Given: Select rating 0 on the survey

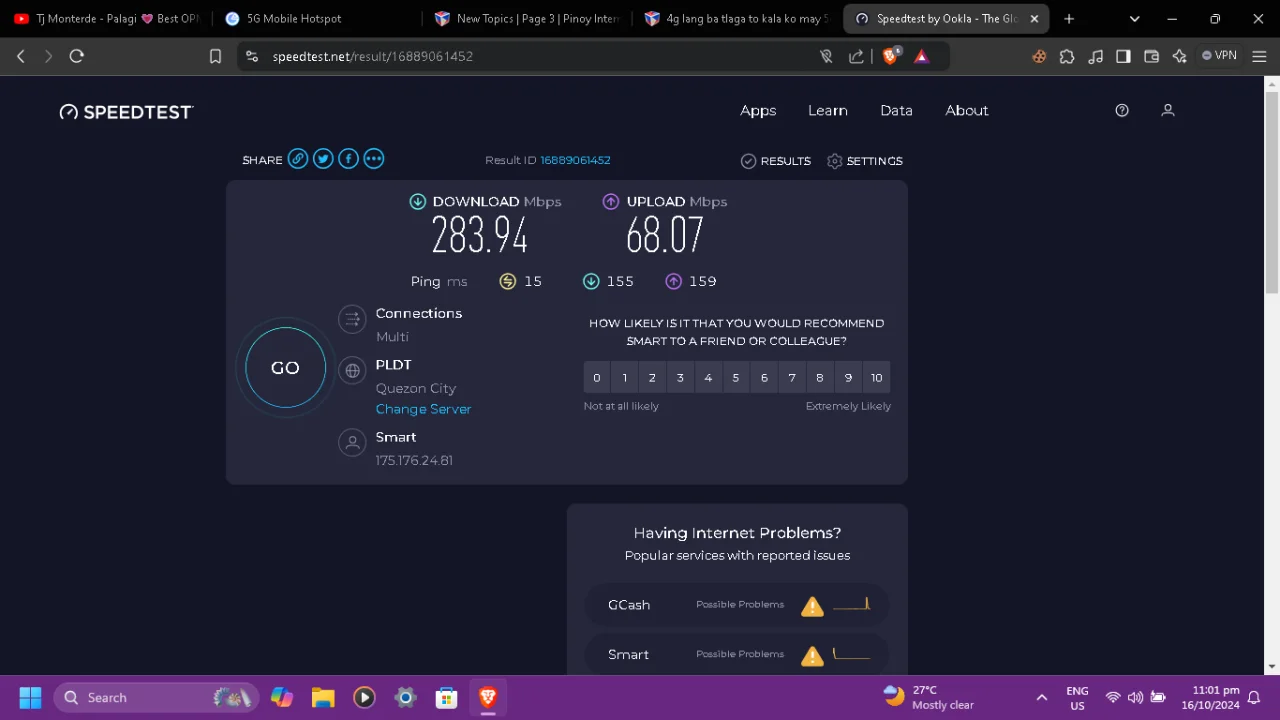Looking at the screenshot, I should pos(597,377).
